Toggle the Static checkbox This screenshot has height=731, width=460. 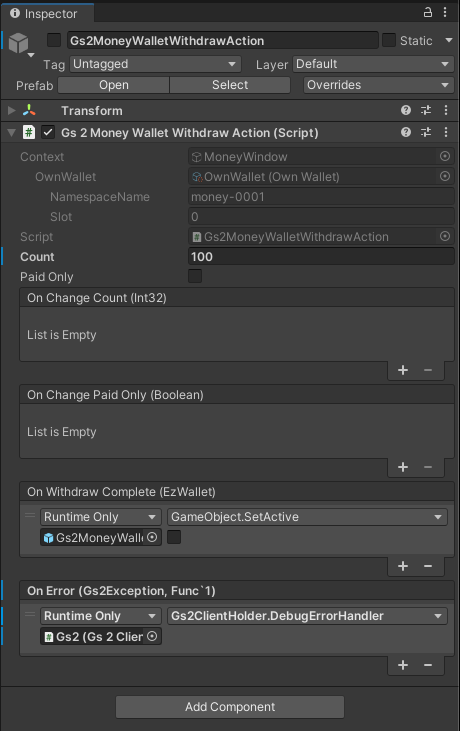[x=389, y=40]
